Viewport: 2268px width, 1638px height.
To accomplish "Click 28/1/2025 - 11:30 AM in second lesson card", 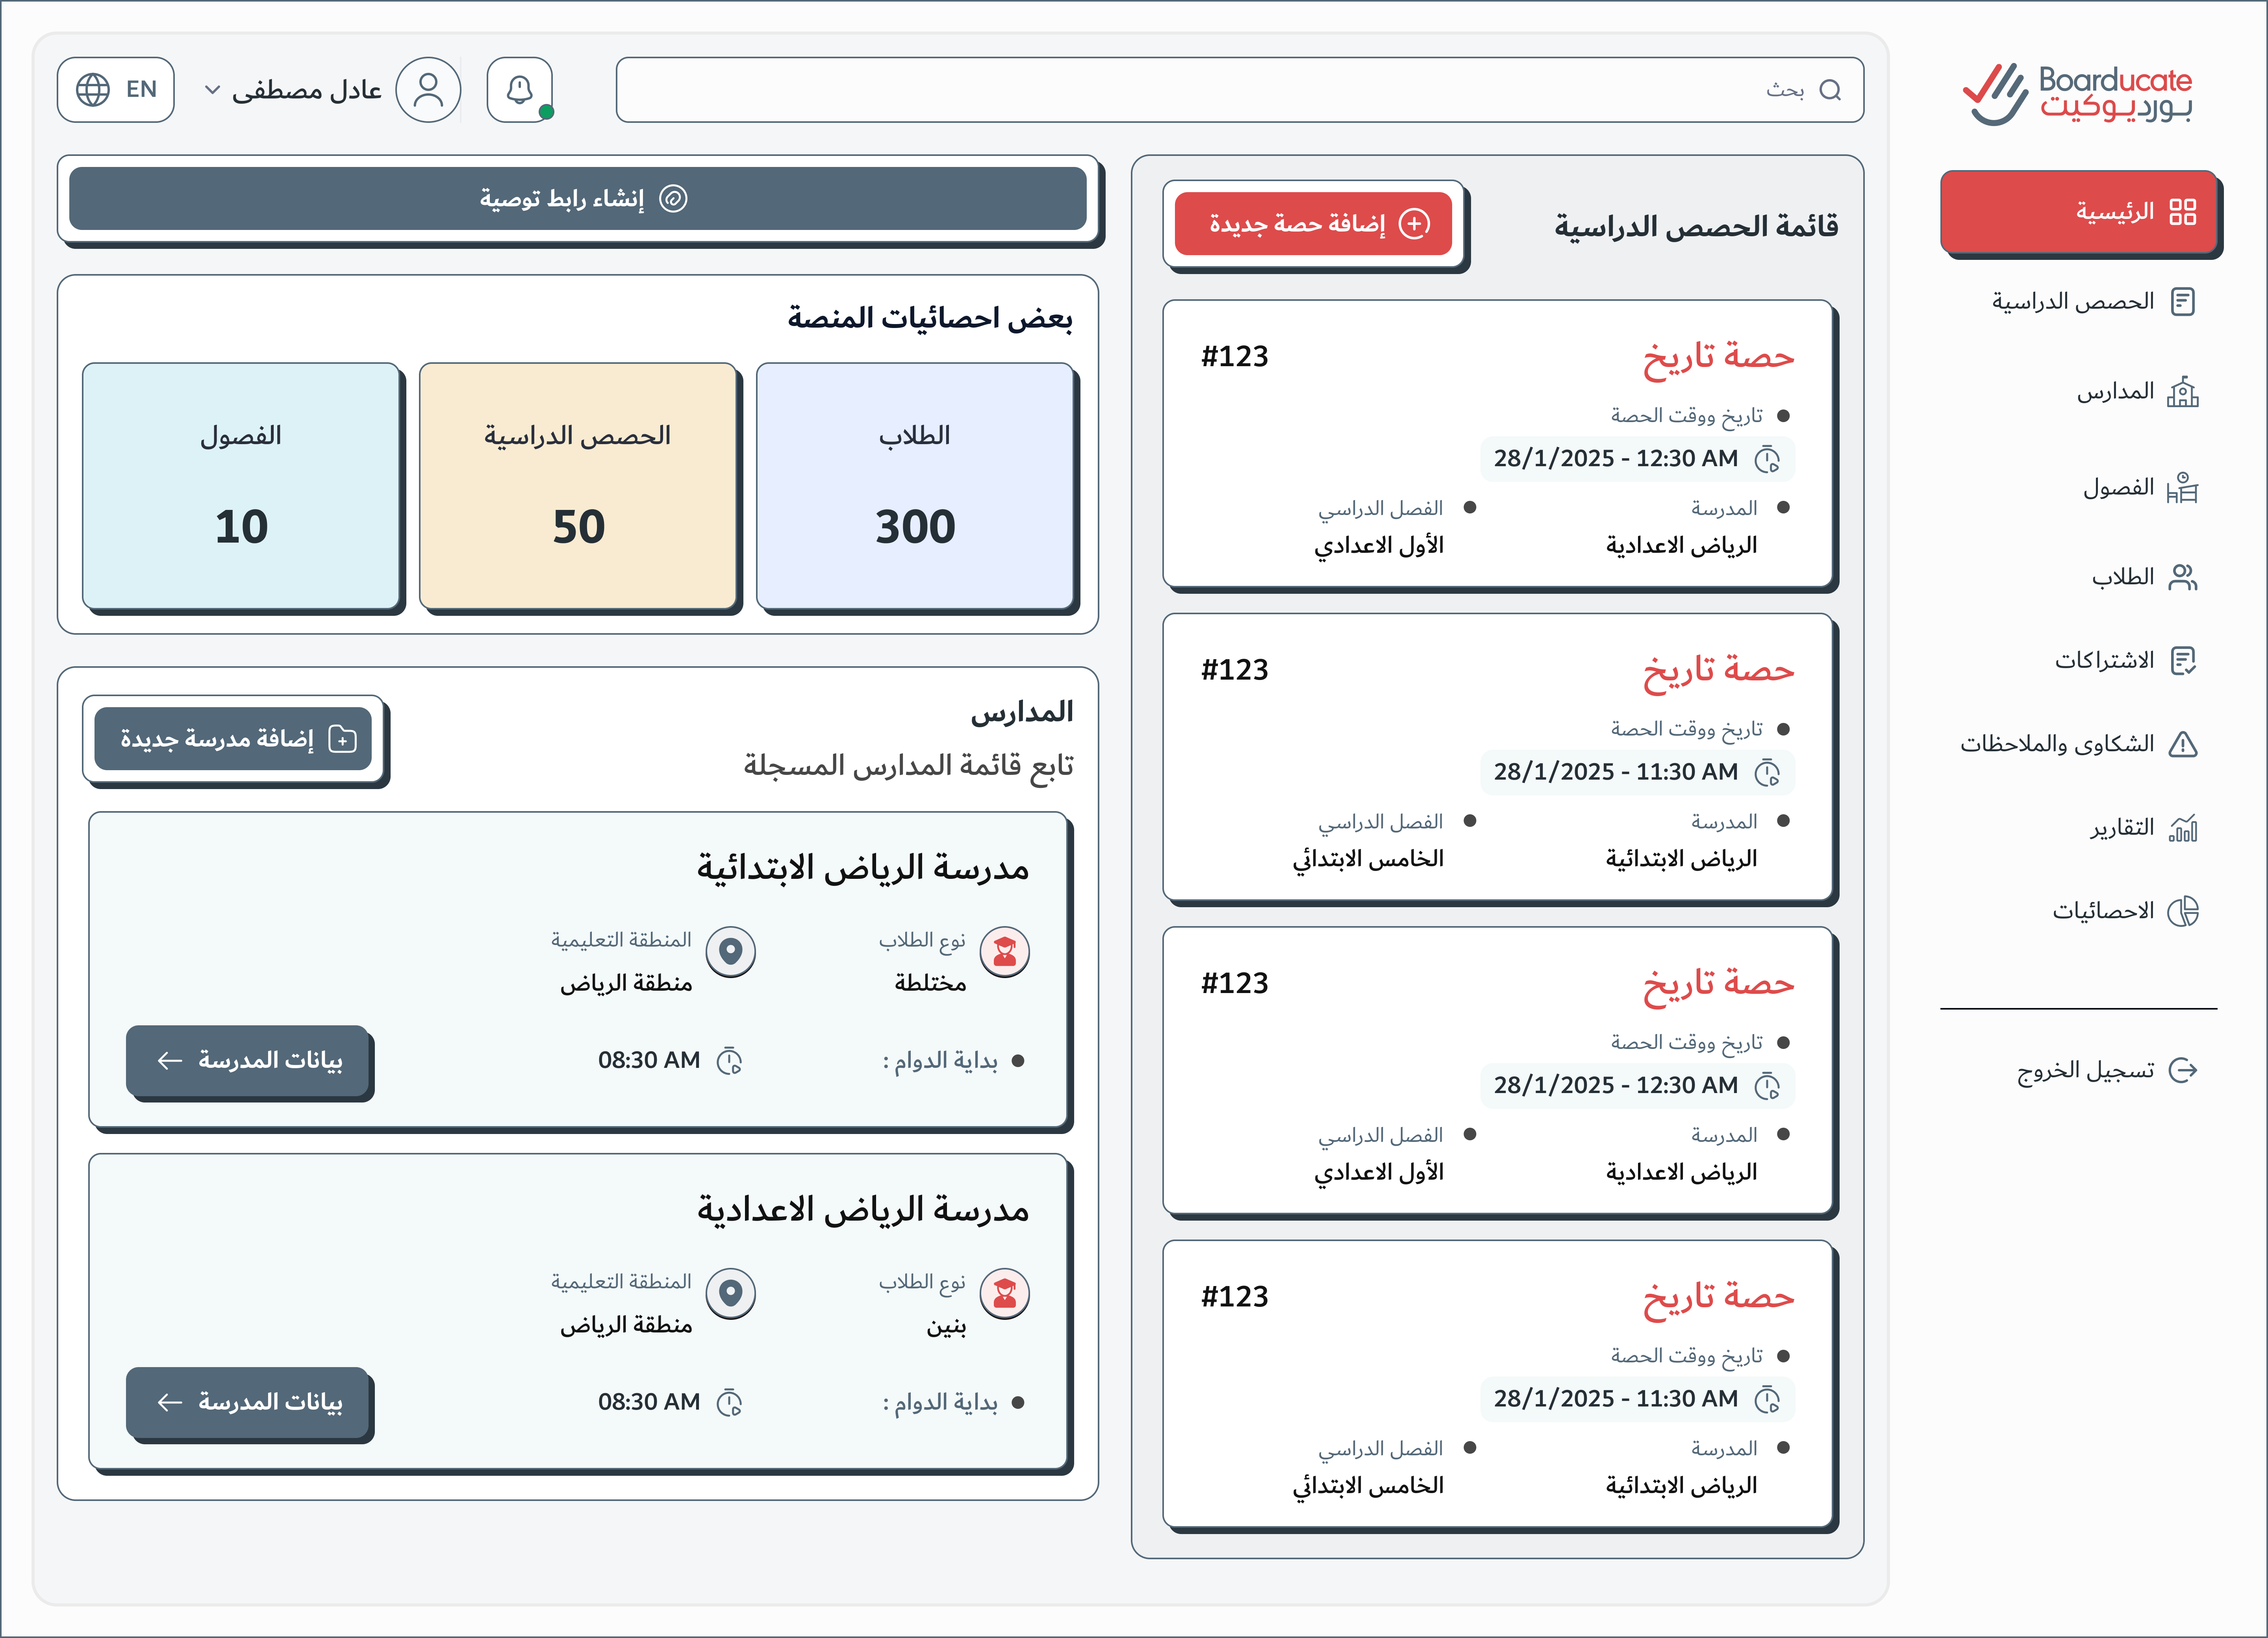I will click(1616, 772).
